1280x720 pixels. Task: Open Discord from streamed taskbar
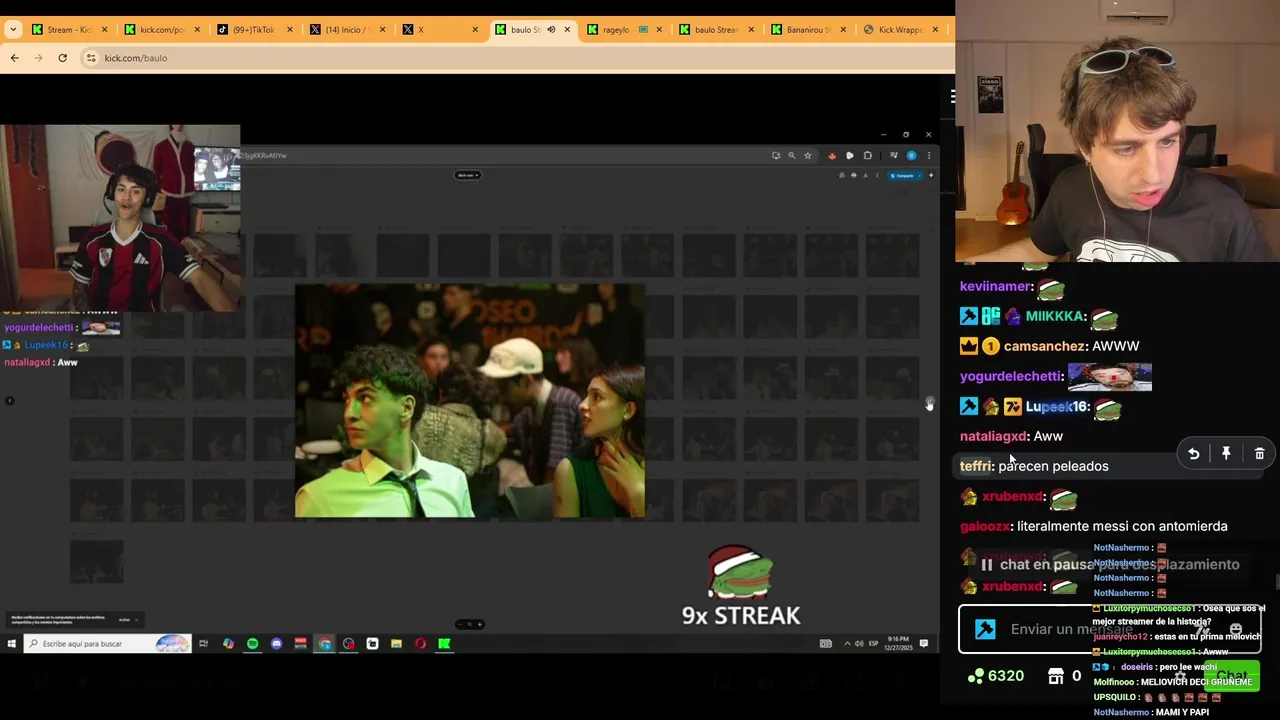[276, 644]
